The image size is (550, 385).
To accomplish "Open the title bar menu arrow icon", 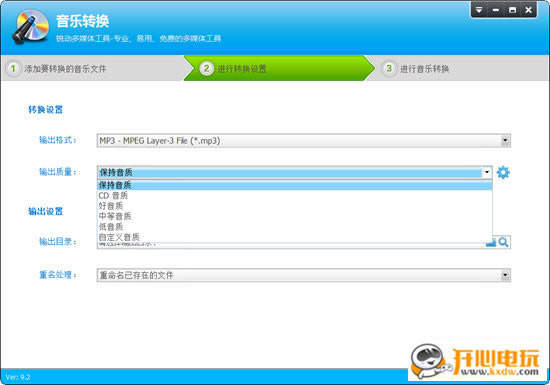I will [479, 10].
